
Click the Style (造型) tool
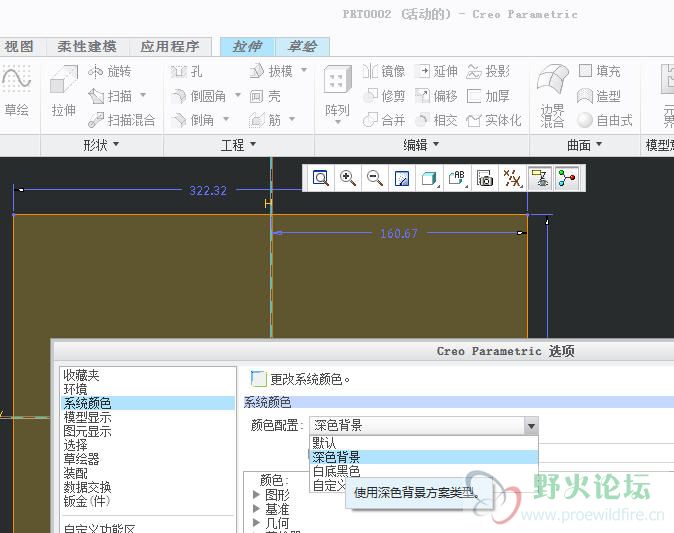pos(598,96)
